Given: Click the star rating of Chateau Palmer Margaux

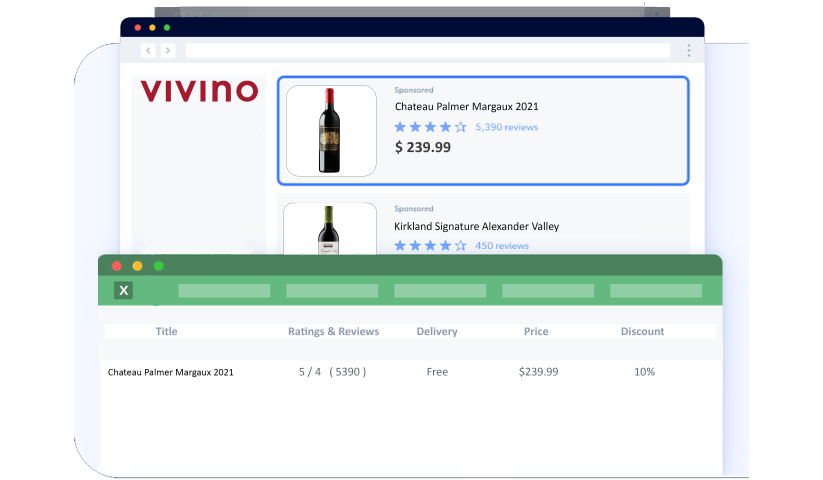Looking at the screenshot, I should 430,127.
